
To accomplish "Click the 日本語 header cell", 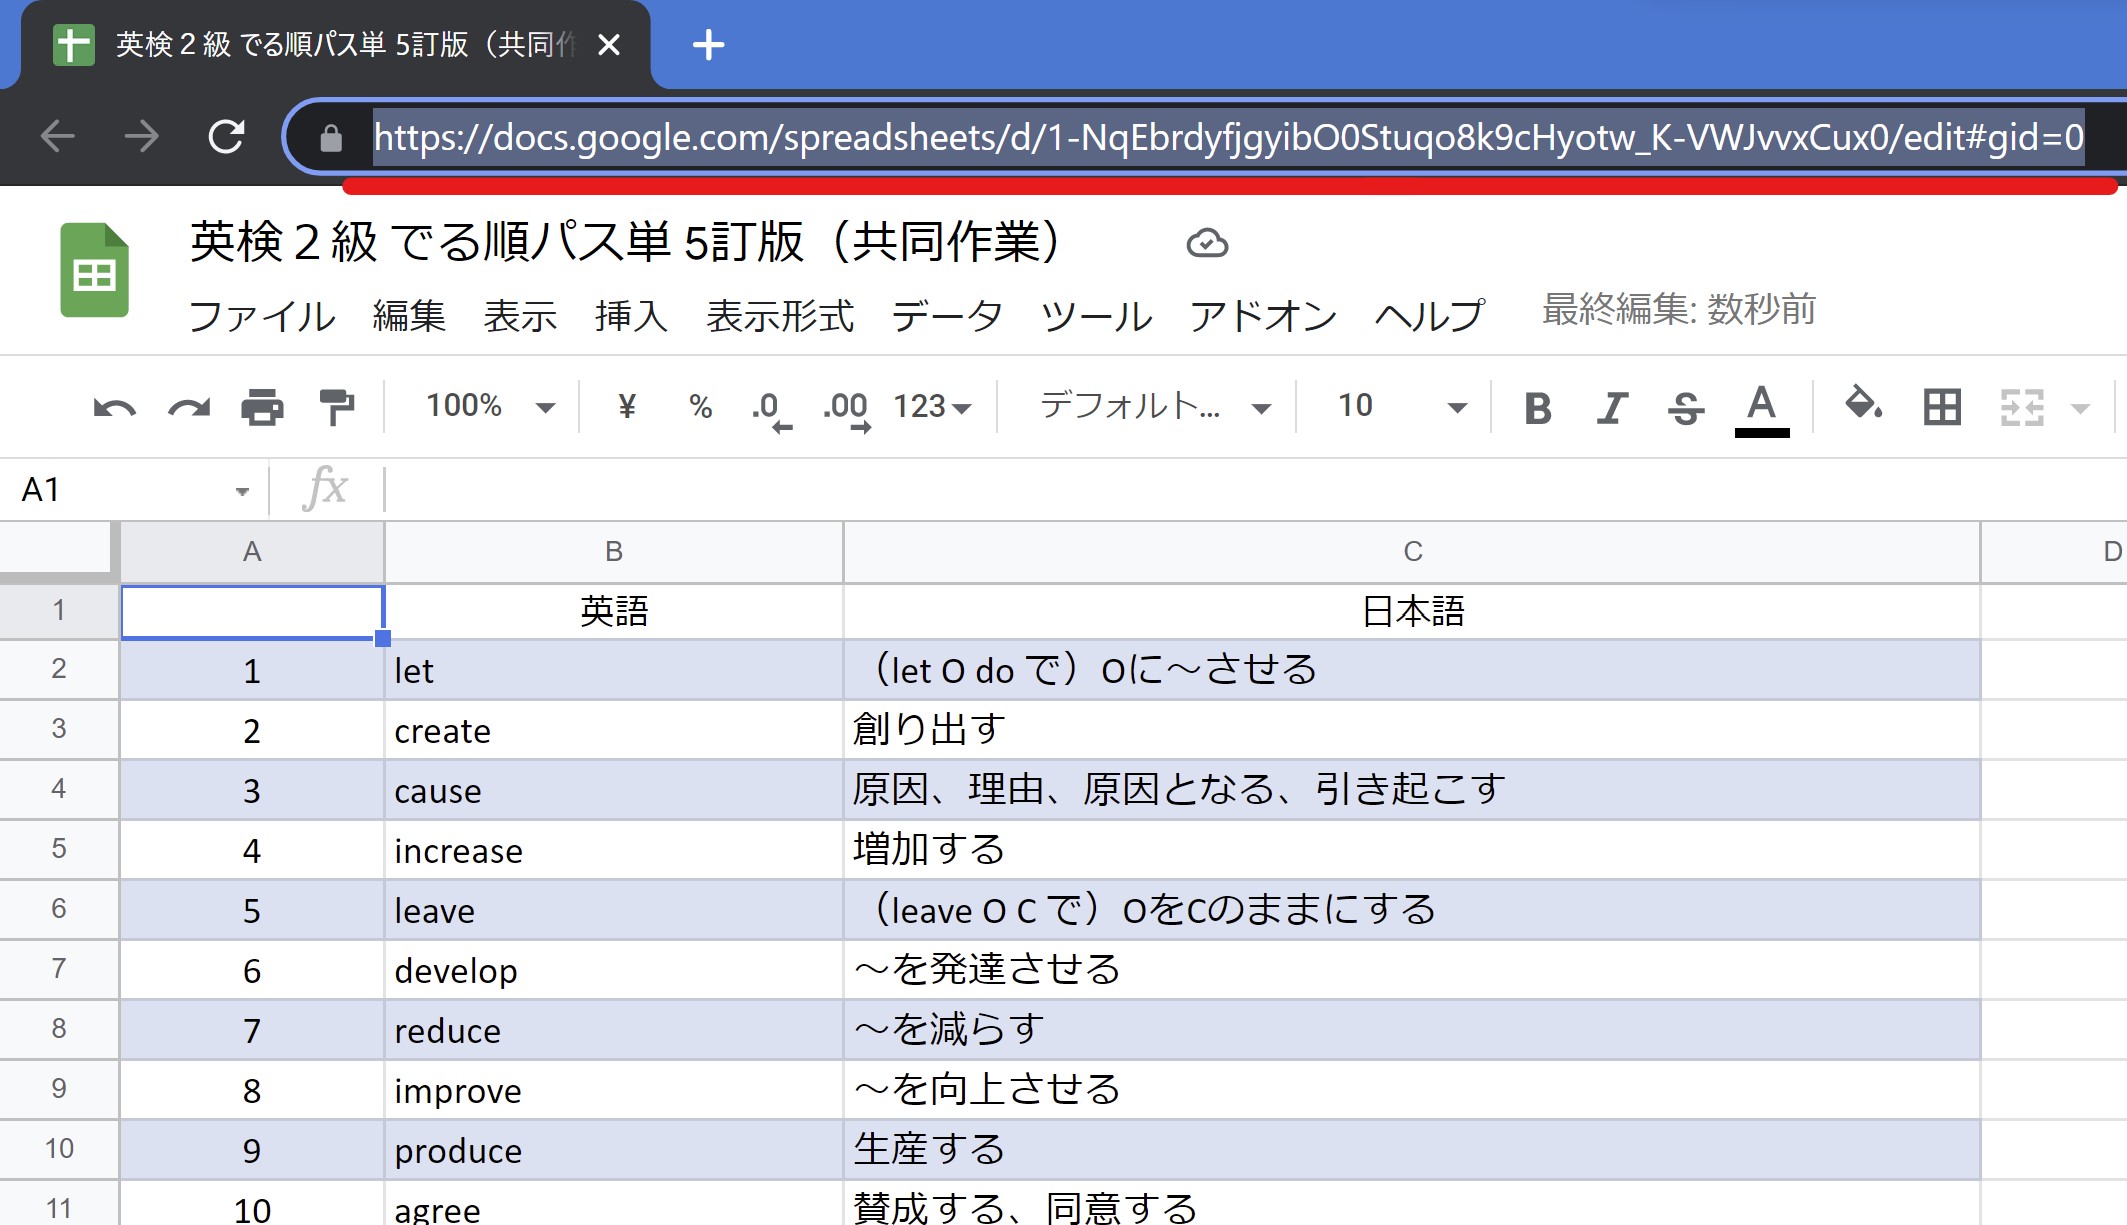I will click(x=1412, y=611).
